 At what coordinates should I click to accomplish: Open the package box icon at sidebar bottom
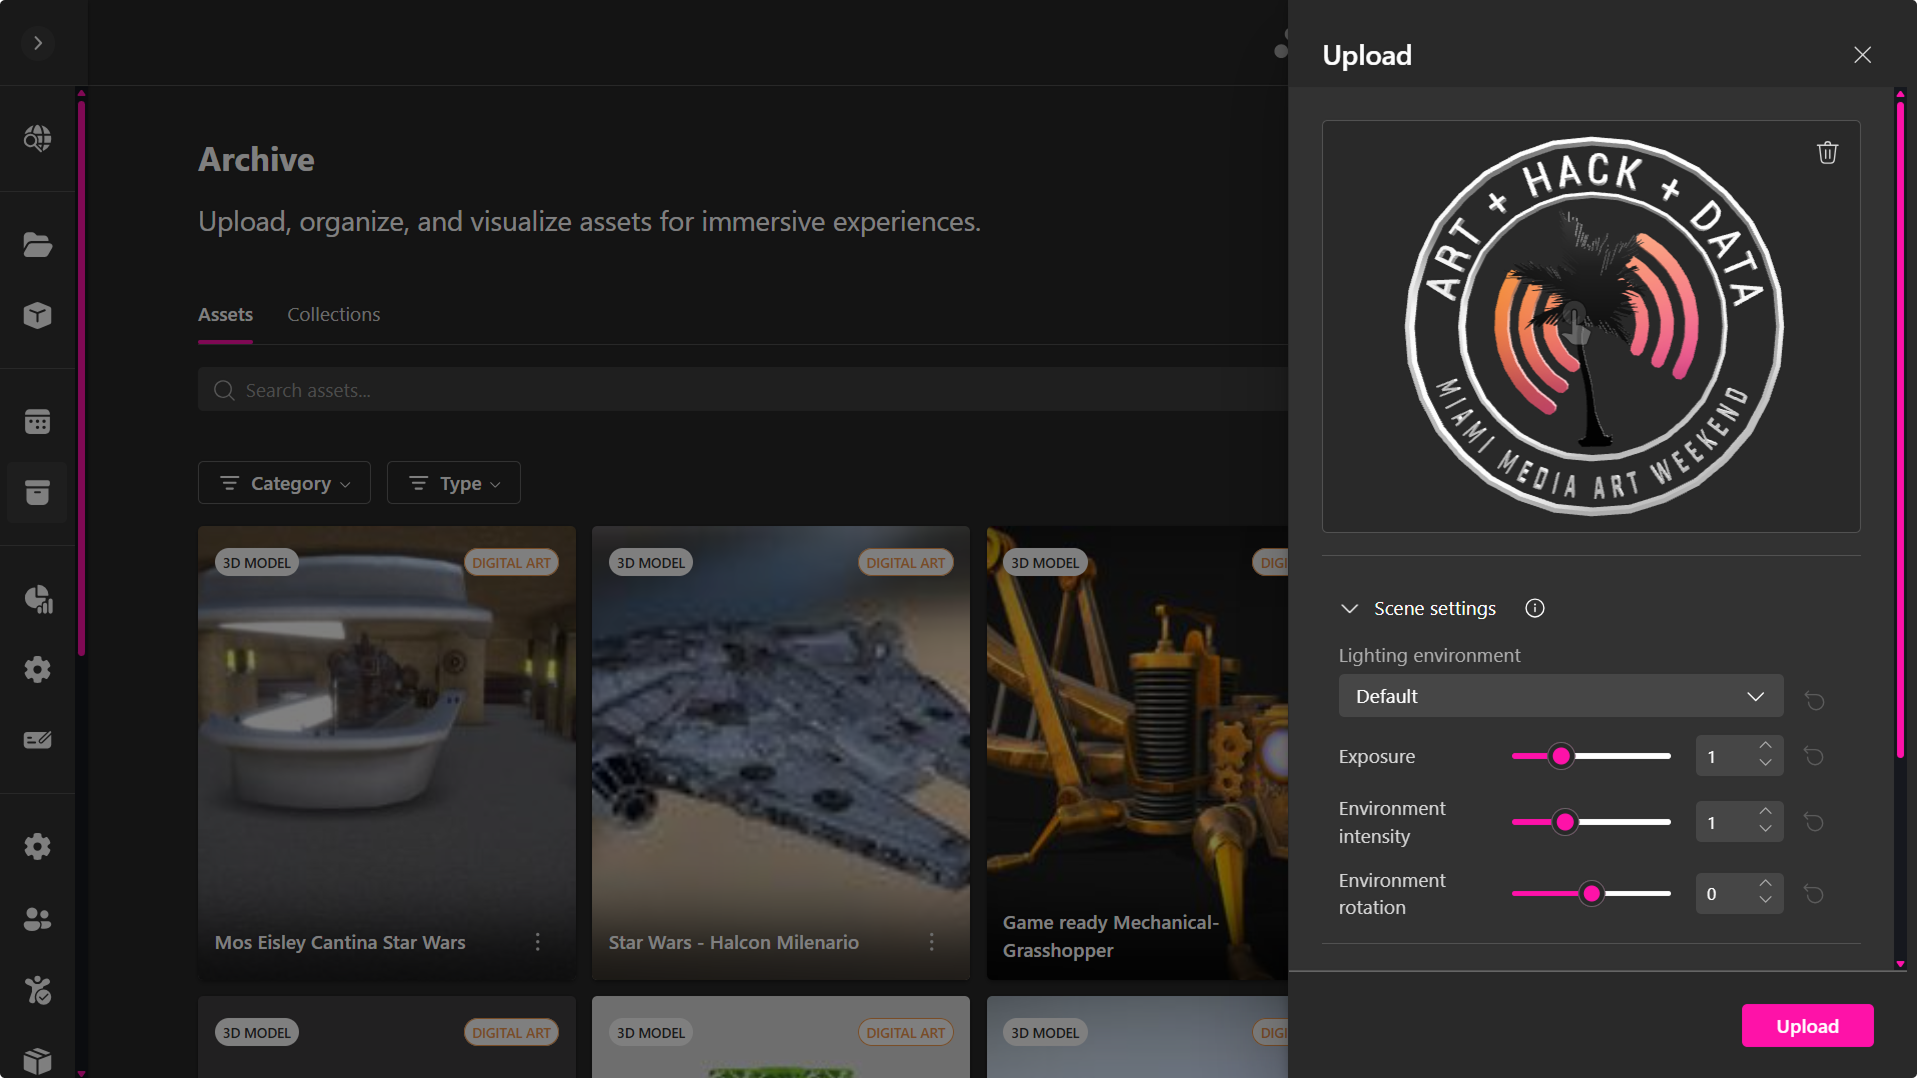pos(38,1060)
